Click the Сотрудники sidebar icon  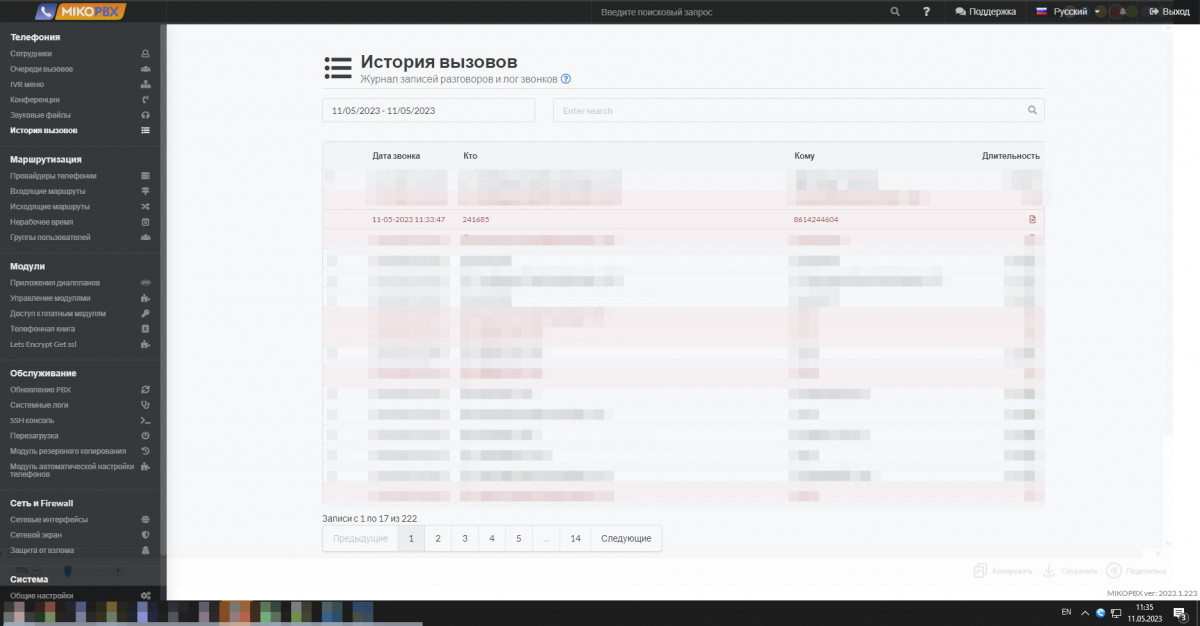coord(146,54)
